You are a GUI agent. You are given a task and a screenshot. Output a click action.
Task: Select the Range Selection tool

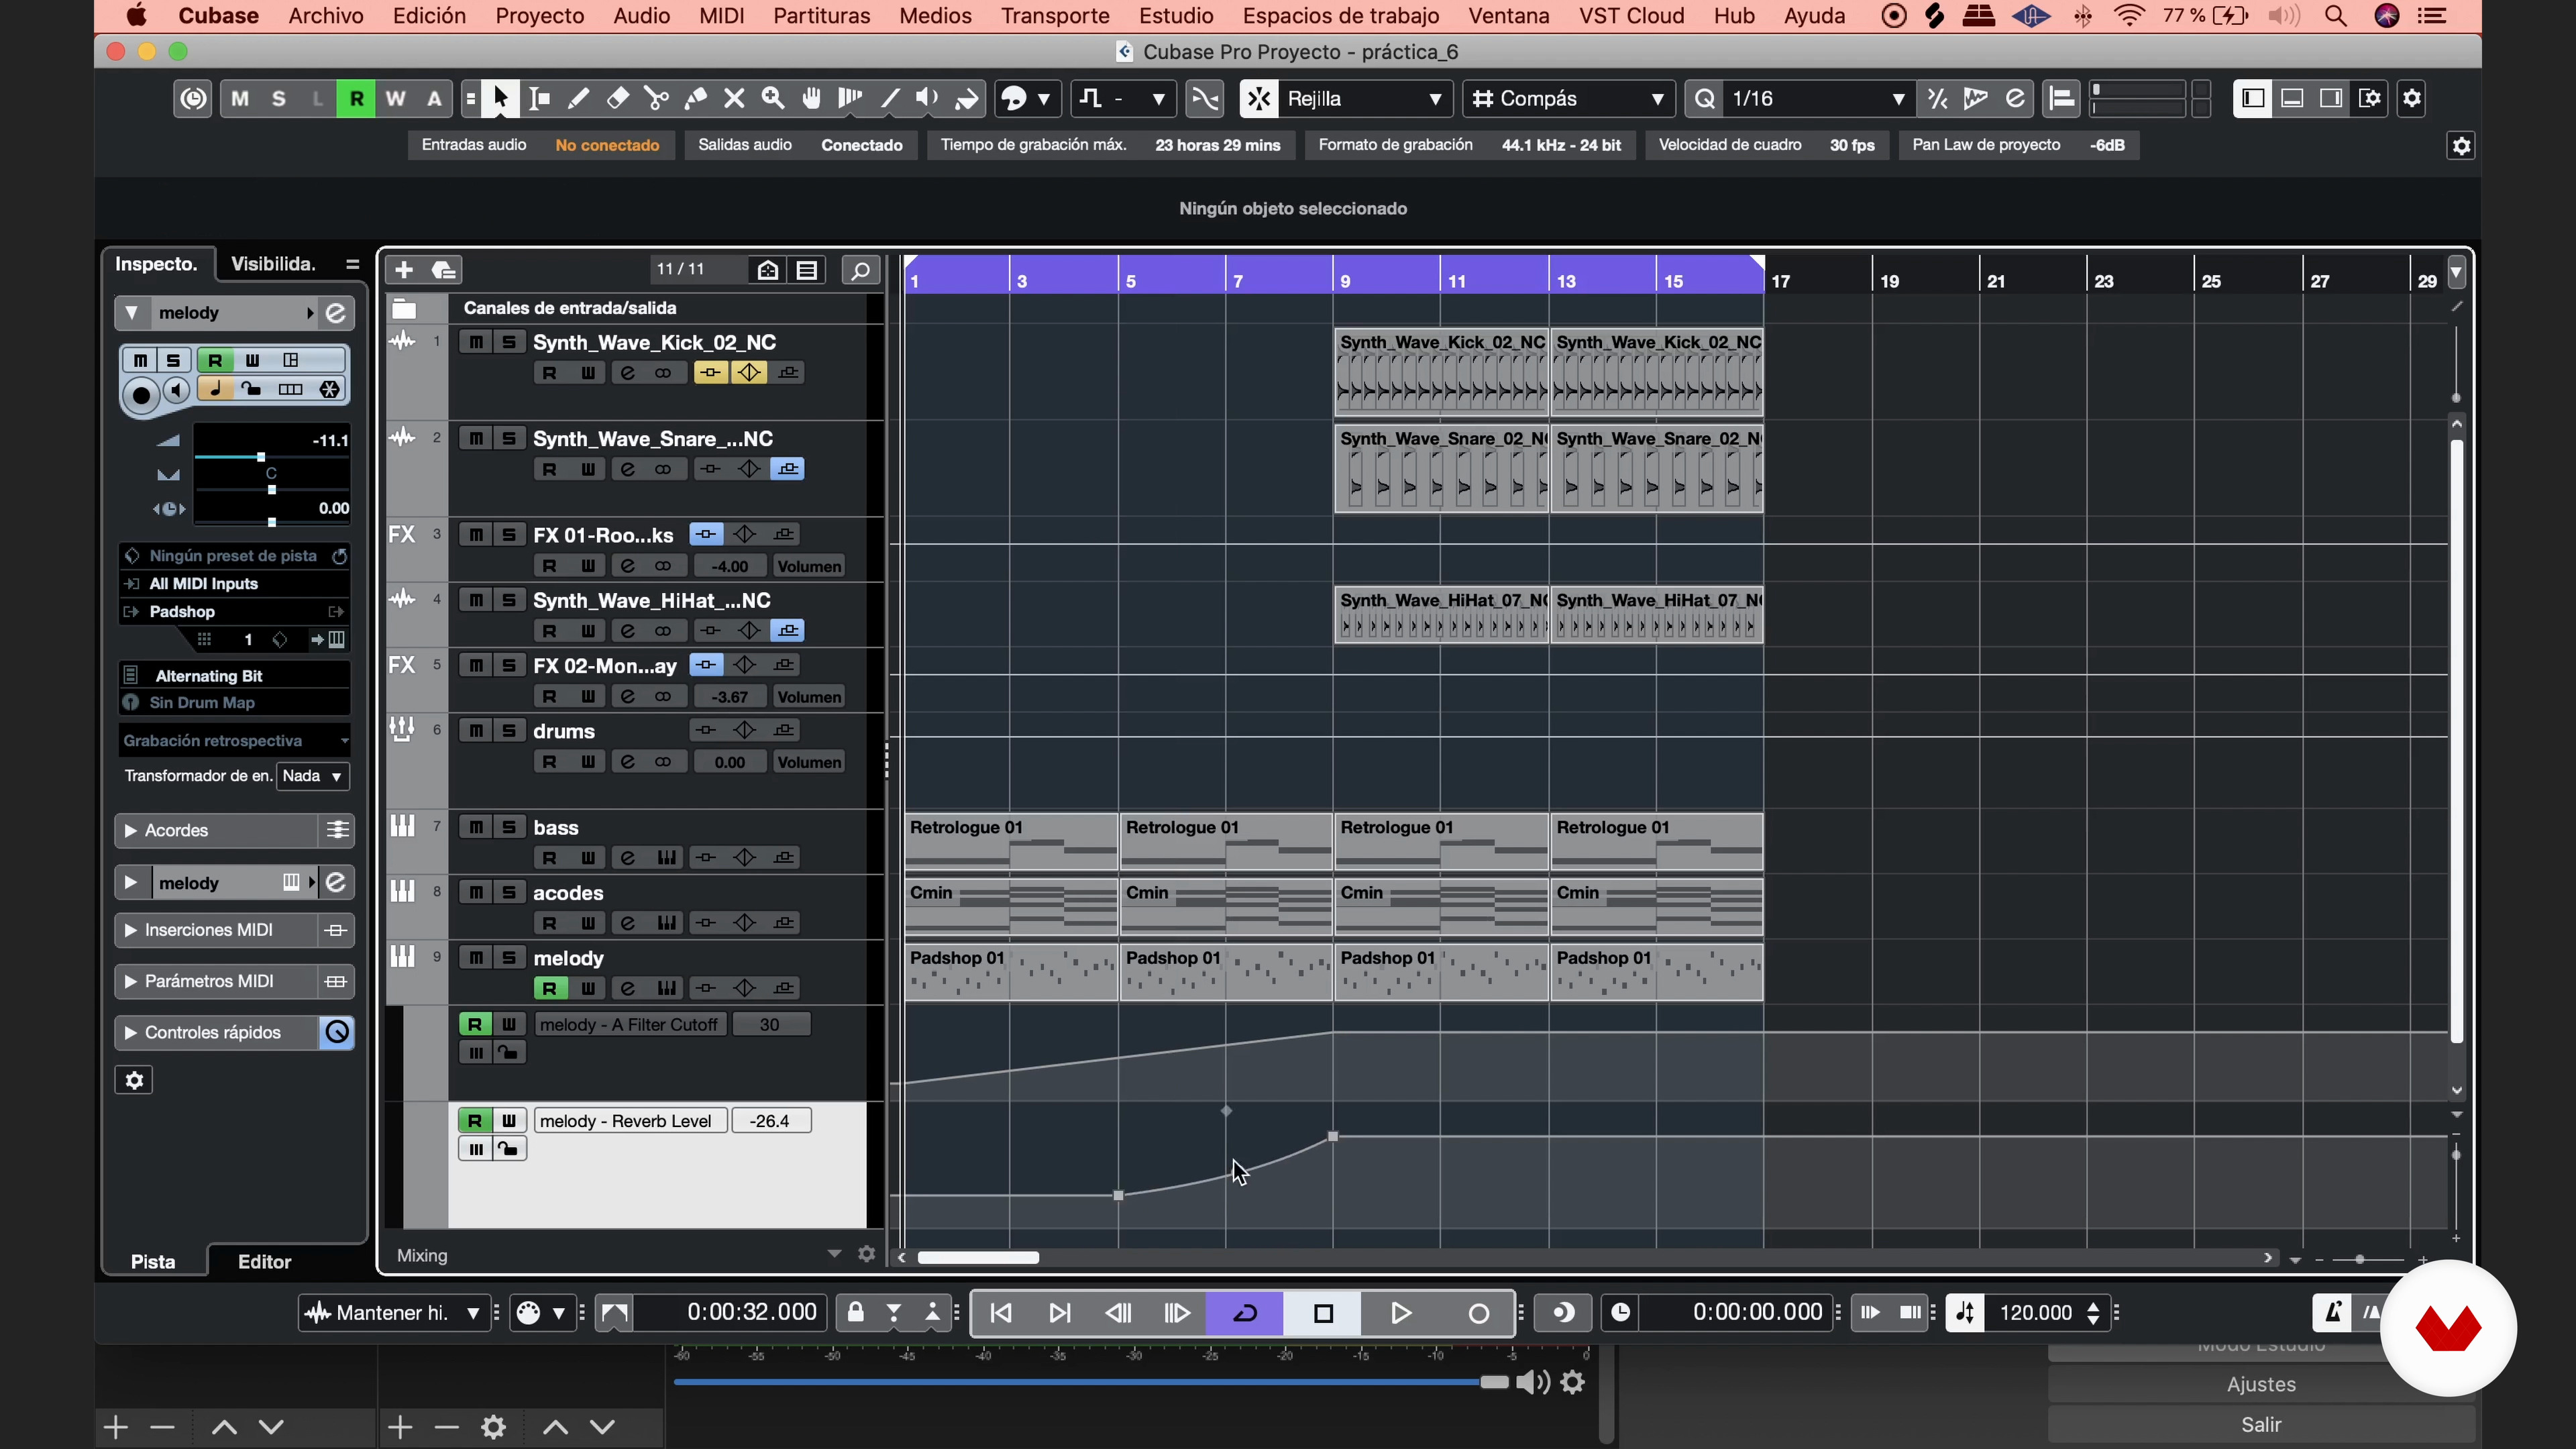tap(539, 98)
